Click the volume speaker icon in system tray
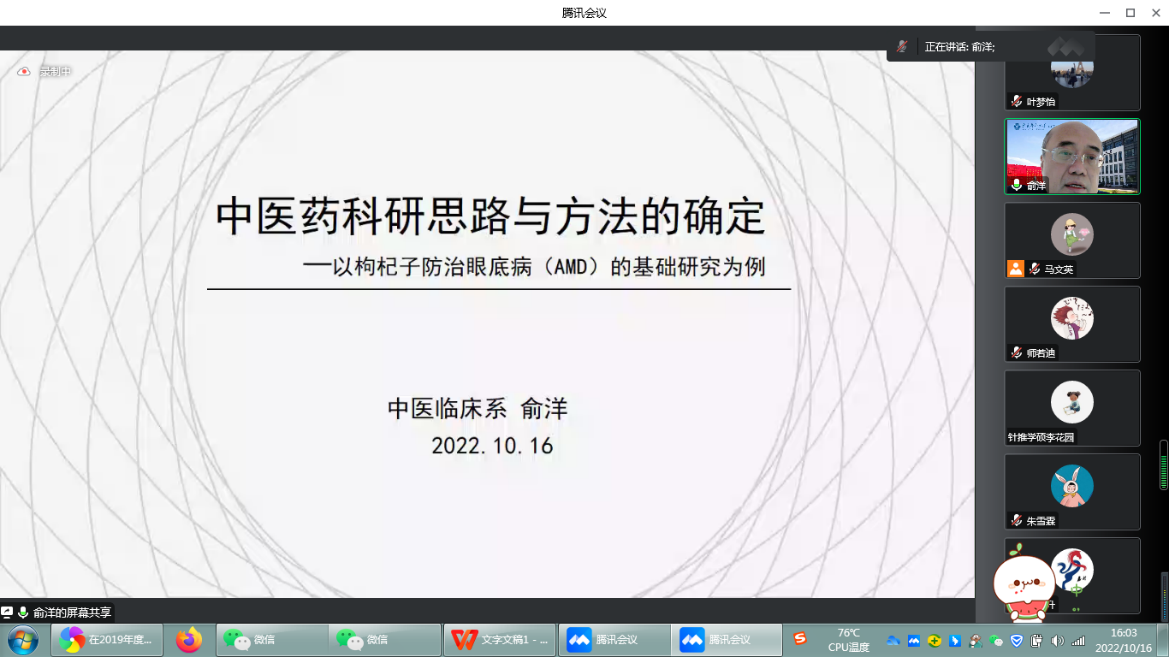The image size is (1169, 657). (1058, 640)
